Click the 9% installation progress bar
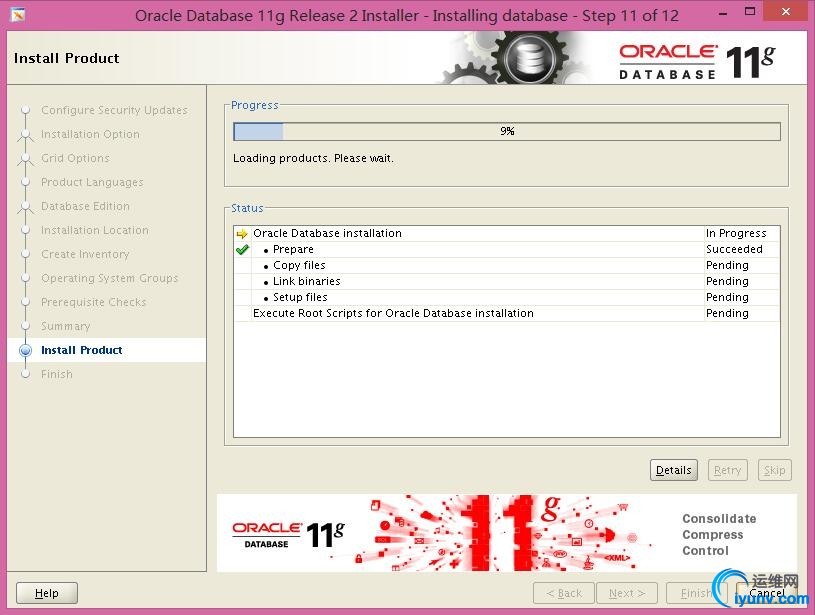The height and width of the screenshot is (615, 815). point(507,131)
